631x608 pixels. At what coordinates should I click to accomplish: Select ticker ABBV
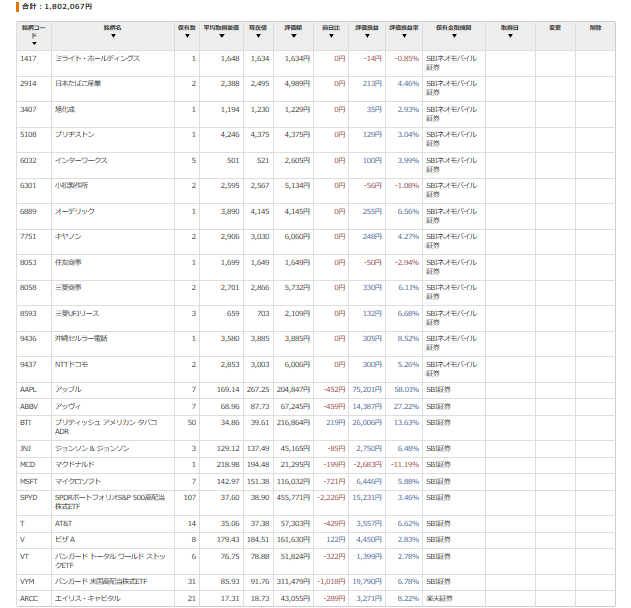click(x=29, y=406)
